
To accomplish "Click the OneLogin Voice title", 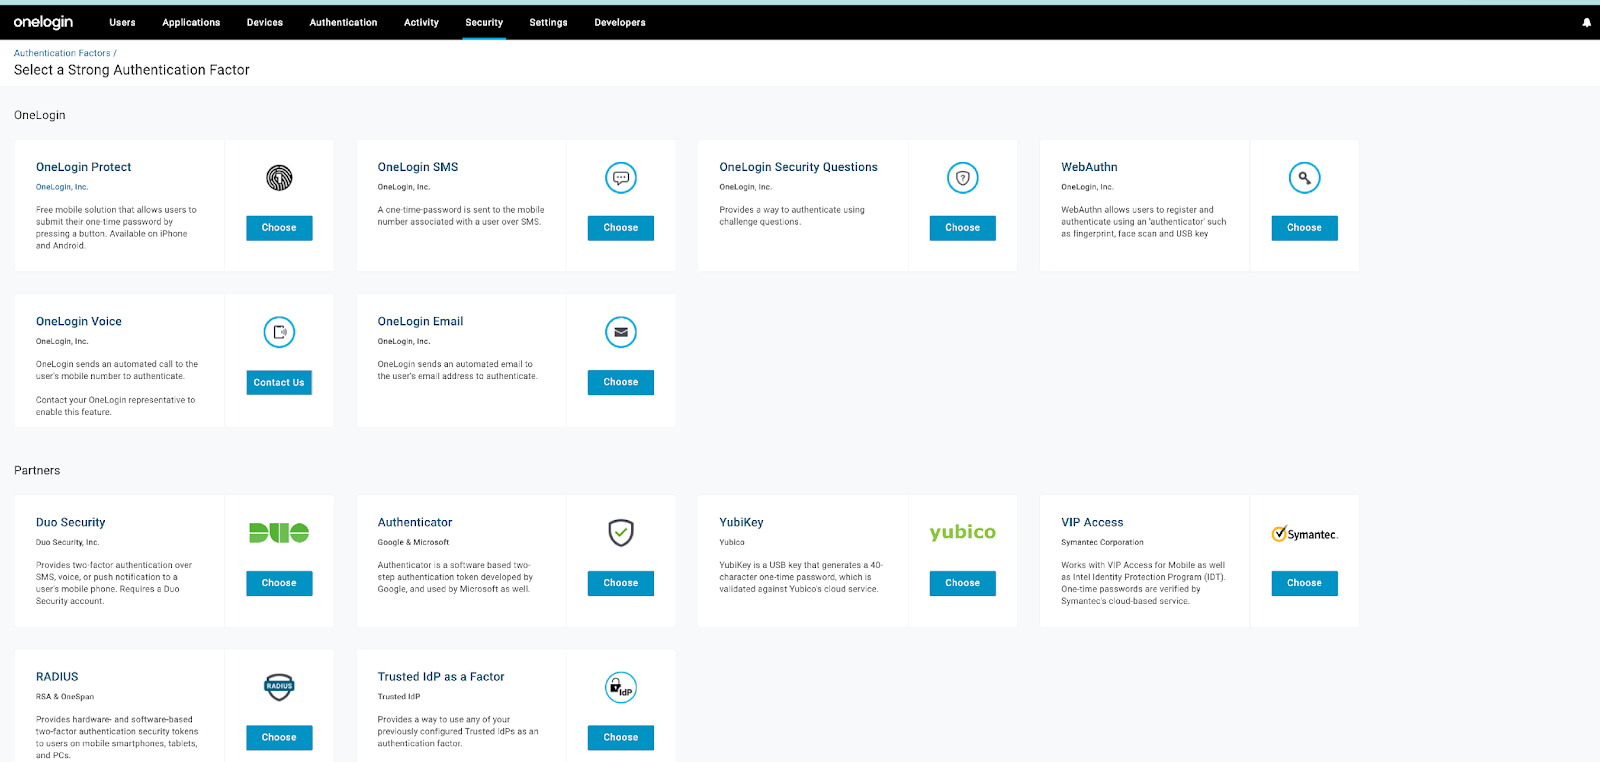I will 79,321.
